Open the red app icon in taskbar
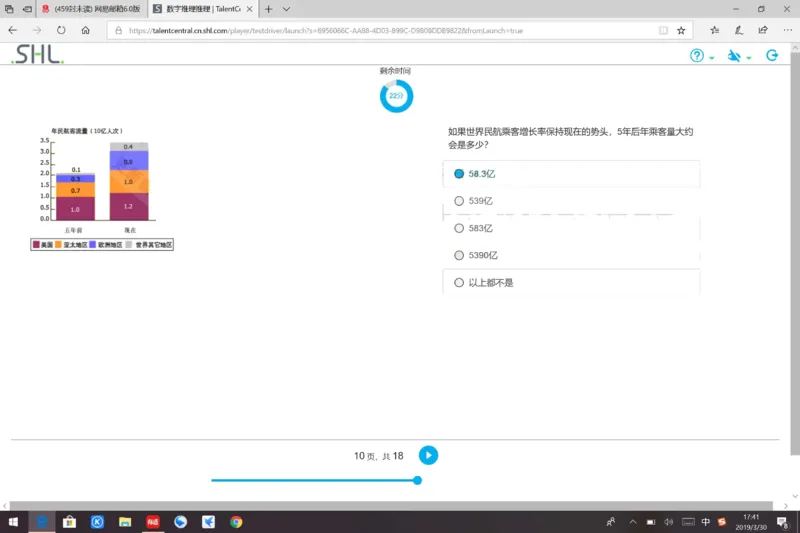 (x=153, y=522)
